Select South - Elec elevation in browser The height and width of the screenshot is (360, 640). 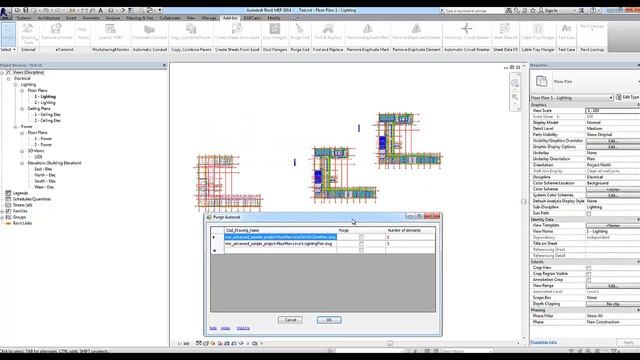[45, 181]
